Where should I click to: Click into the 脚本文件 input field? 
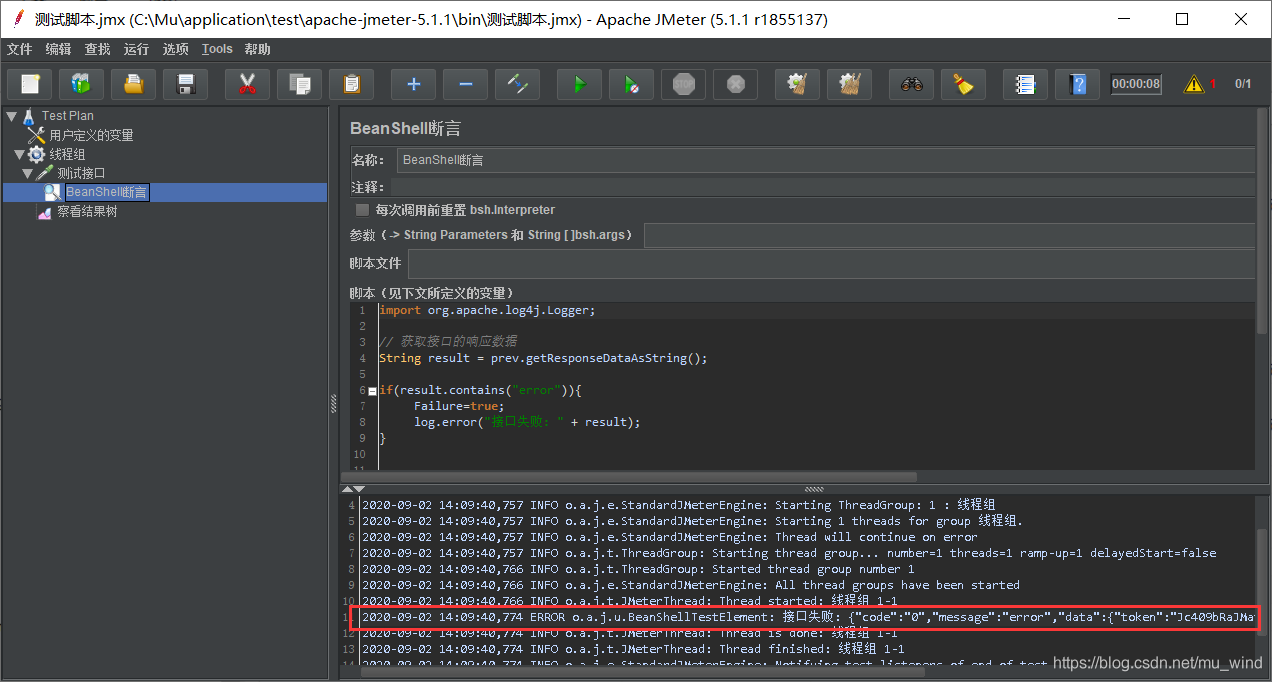point(830,264)
